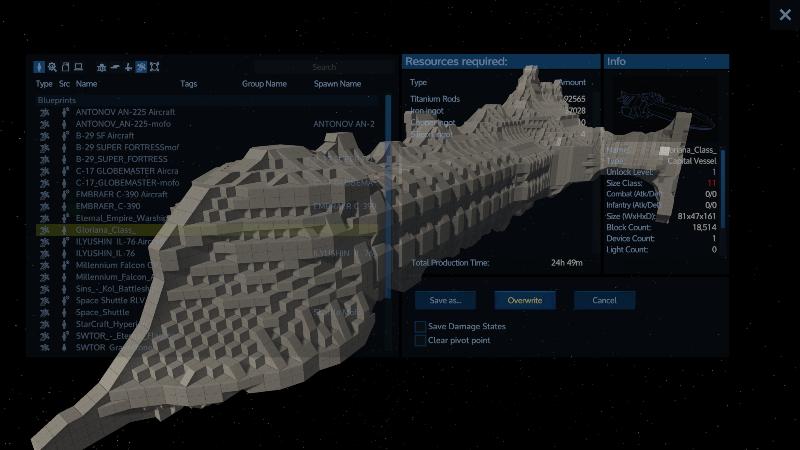Click source icon of Gloriana_Class_ row
Image resolution: width=800 pixels, height=450 pixels.
coord(64,230)
